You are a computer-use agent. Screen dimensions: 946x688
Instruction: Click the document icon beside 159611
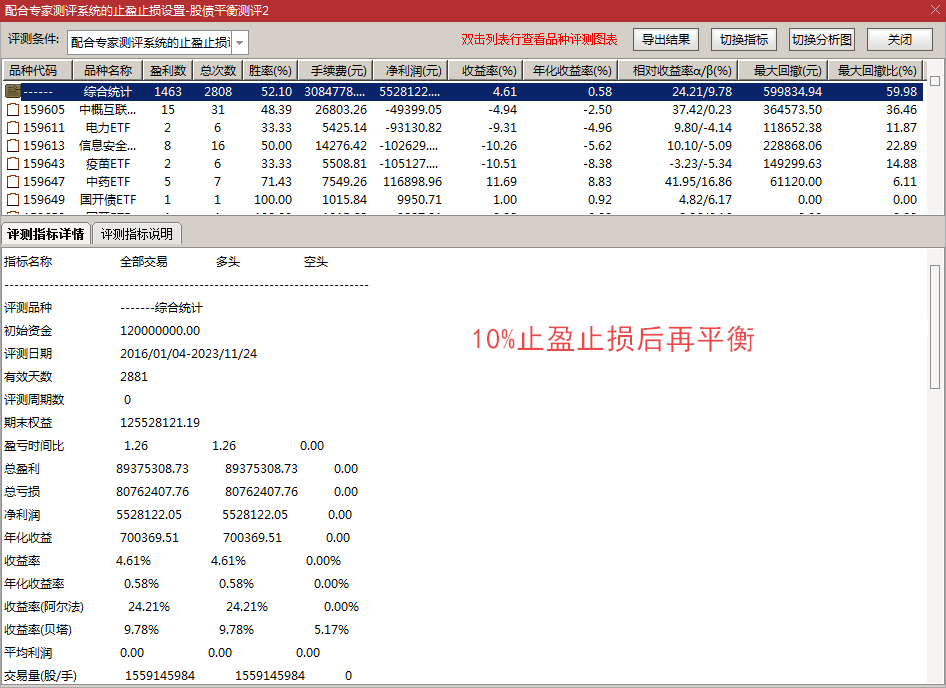(x=13, y=128)
